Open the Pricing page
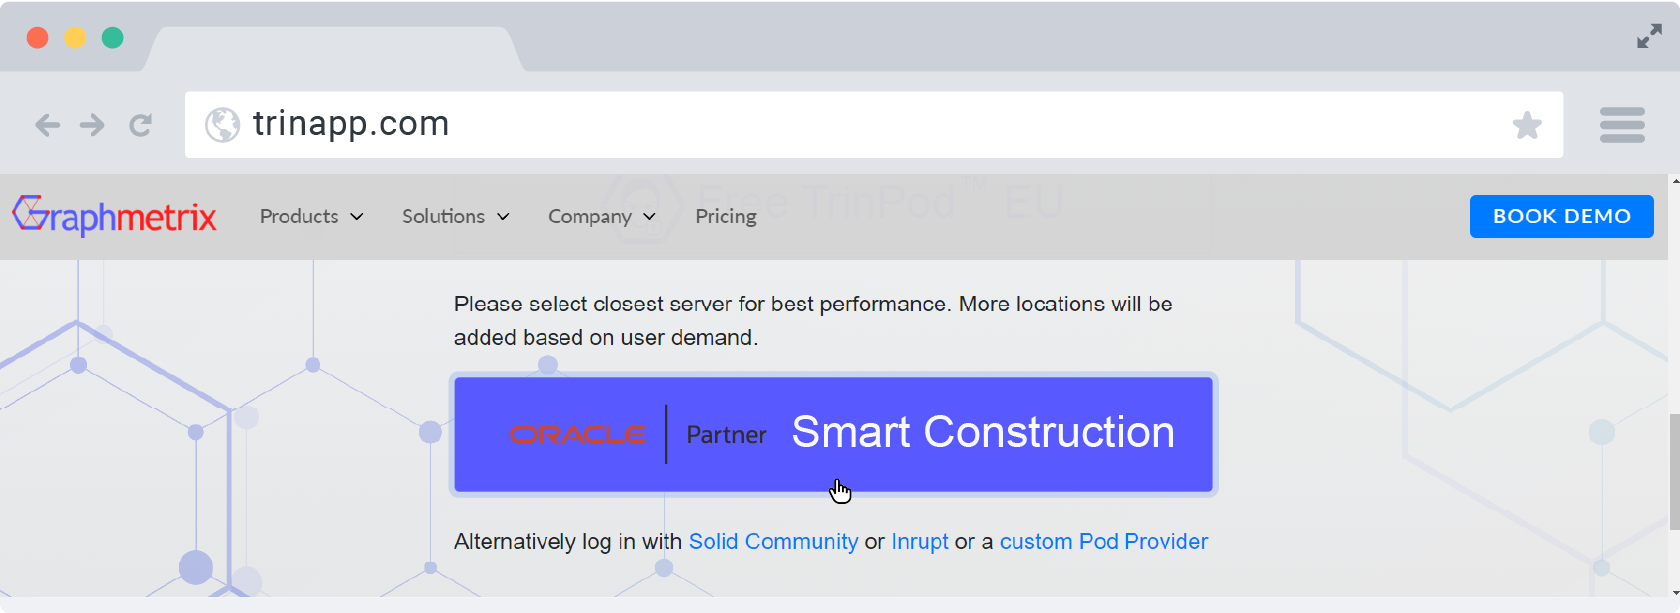 tap(726, 217)
